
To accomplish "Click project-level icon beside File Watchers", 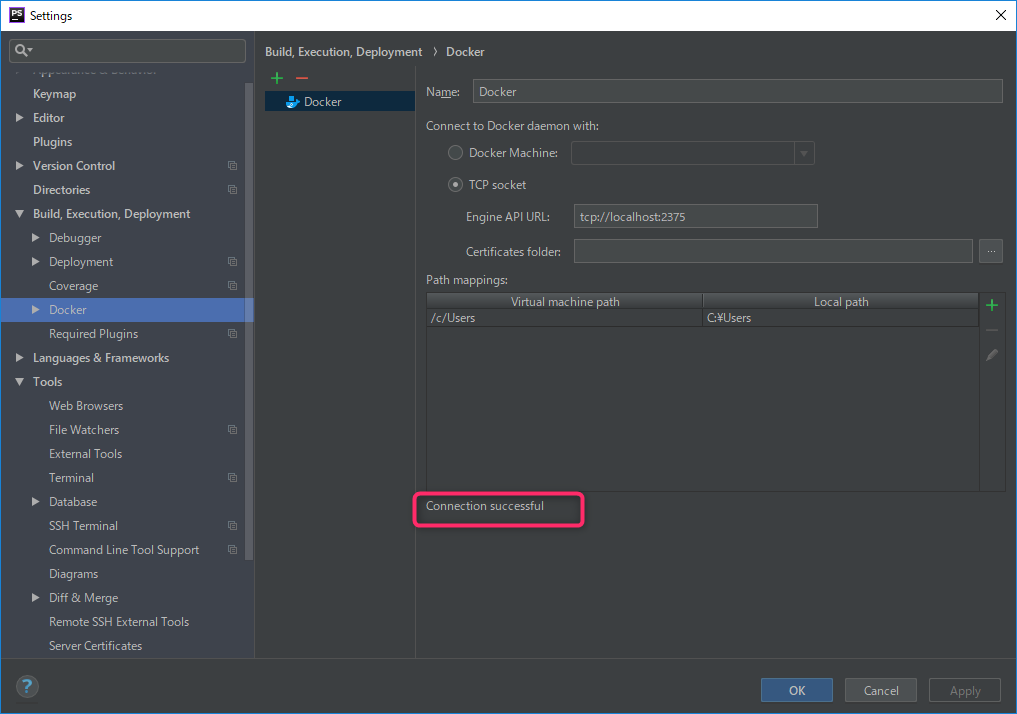I will tap(232, 430).
